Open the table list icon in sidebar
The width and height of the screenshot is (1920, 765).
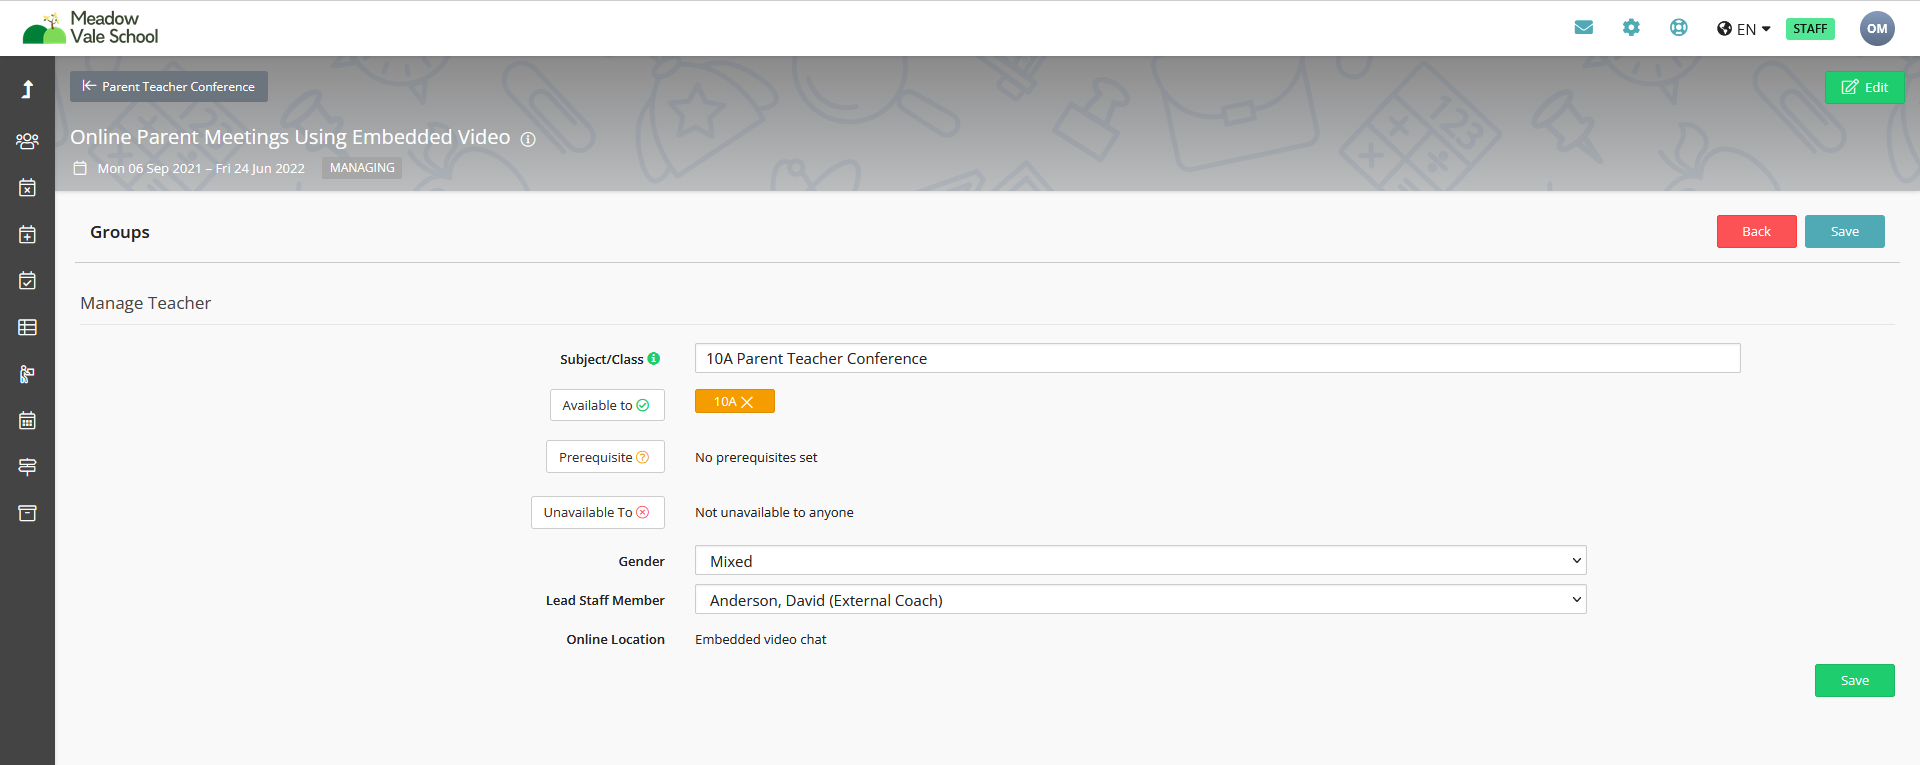[x=27, y=327]
